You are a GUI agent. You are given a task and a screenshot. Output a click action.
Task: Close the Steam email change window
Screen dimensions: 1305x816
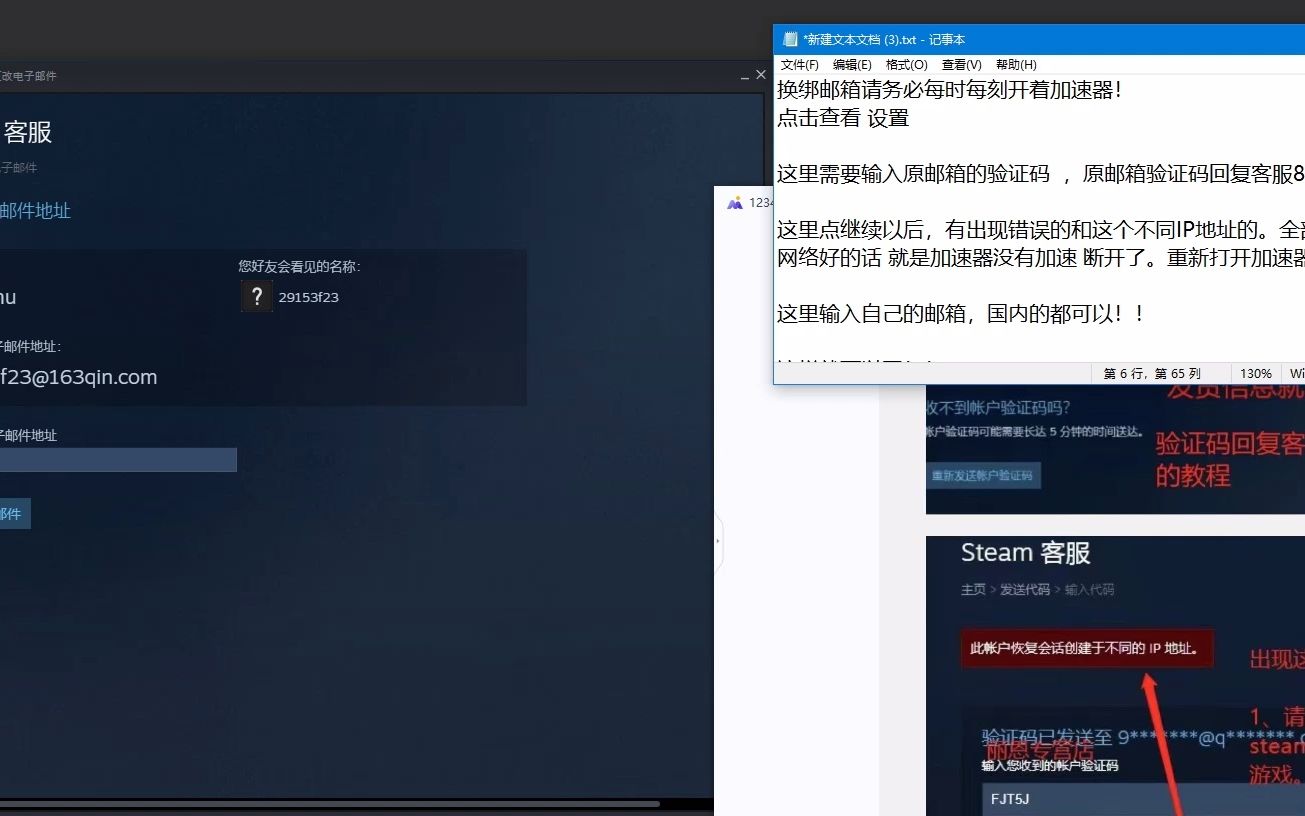tap(760, 75)
